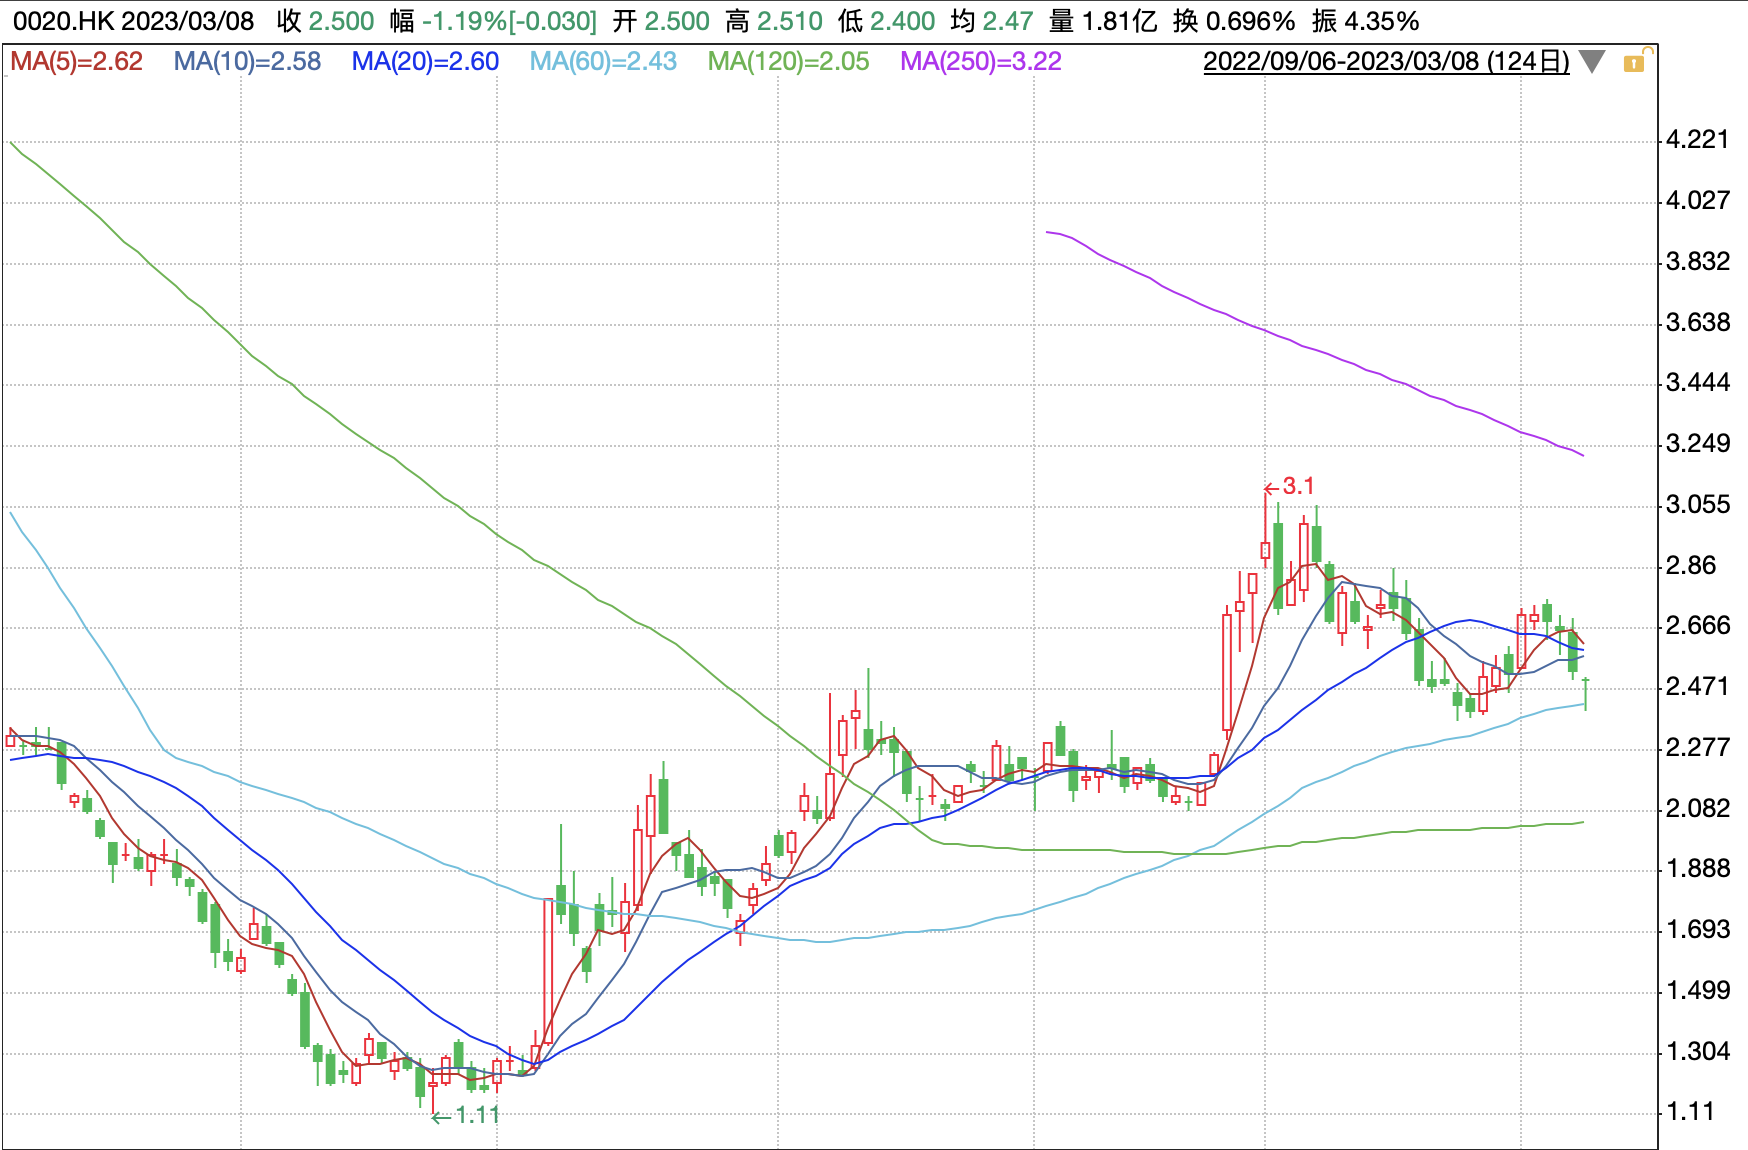The width and height of the screenshot is (1748, 1150).
Task: Click the amplitude value 4.35%
Action: click(1380, 21)
